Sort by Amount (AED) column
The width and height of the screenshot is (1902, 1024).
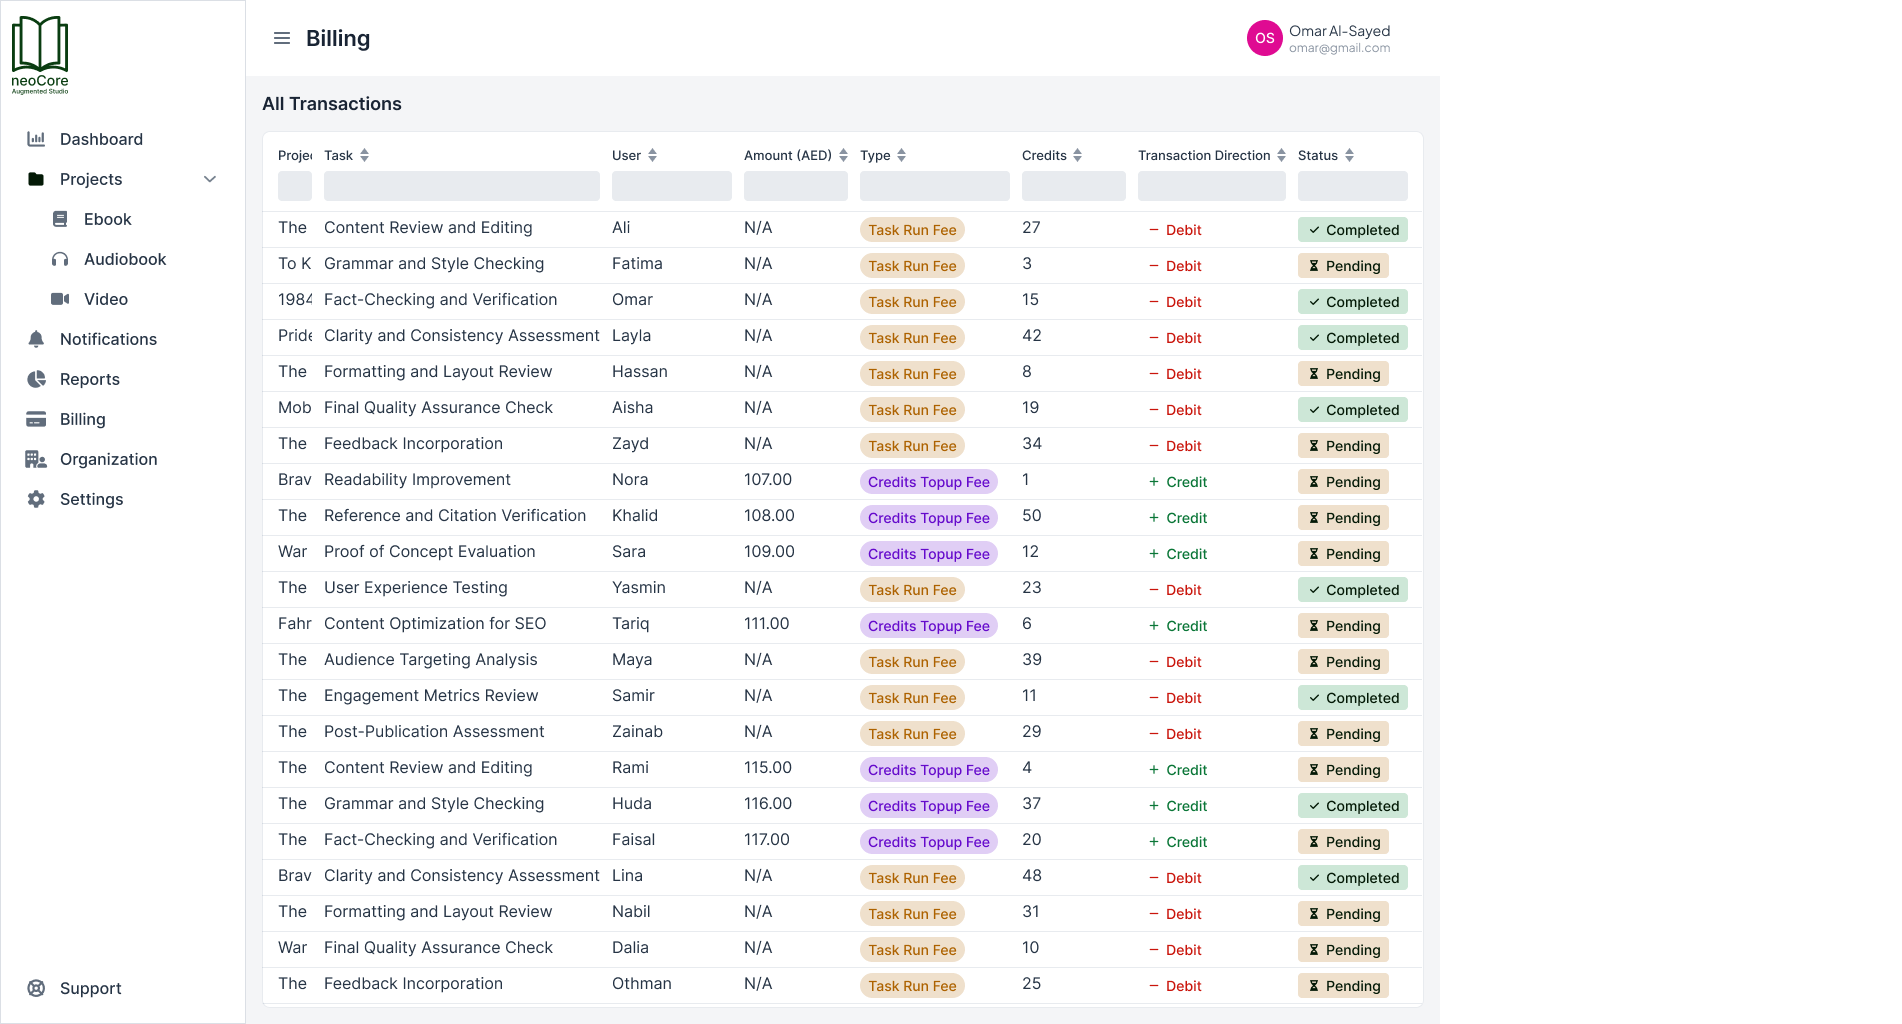843,155
